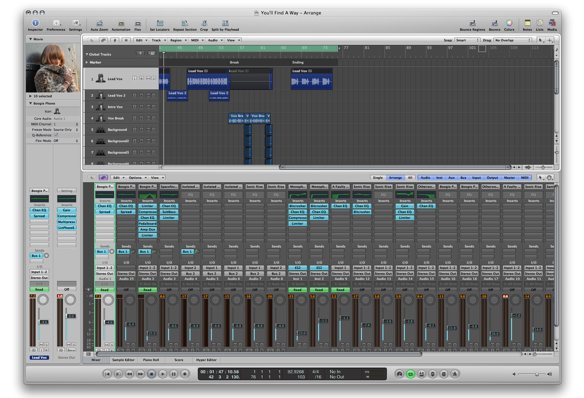Screen dimensions: 584x398
Task: Click the Lead Vox track instrument icon
Action: (x=100, y=78)
